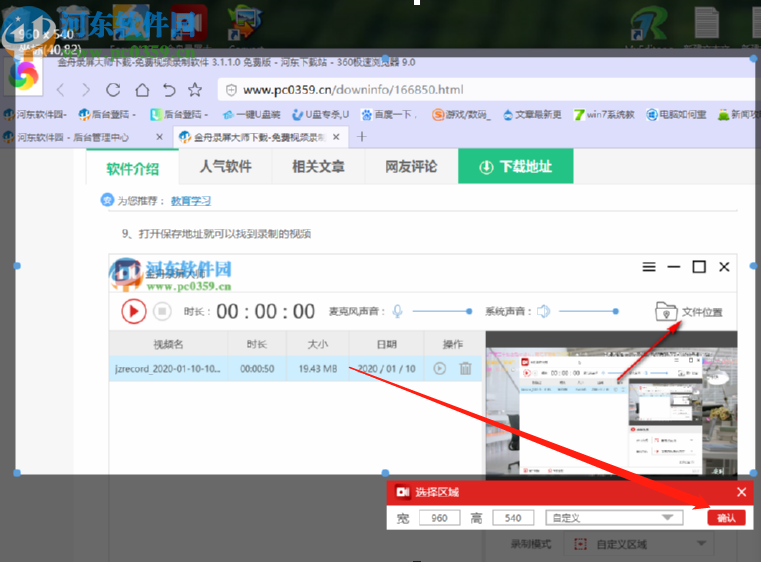Open a new browser tab with plus

point(362,137)
